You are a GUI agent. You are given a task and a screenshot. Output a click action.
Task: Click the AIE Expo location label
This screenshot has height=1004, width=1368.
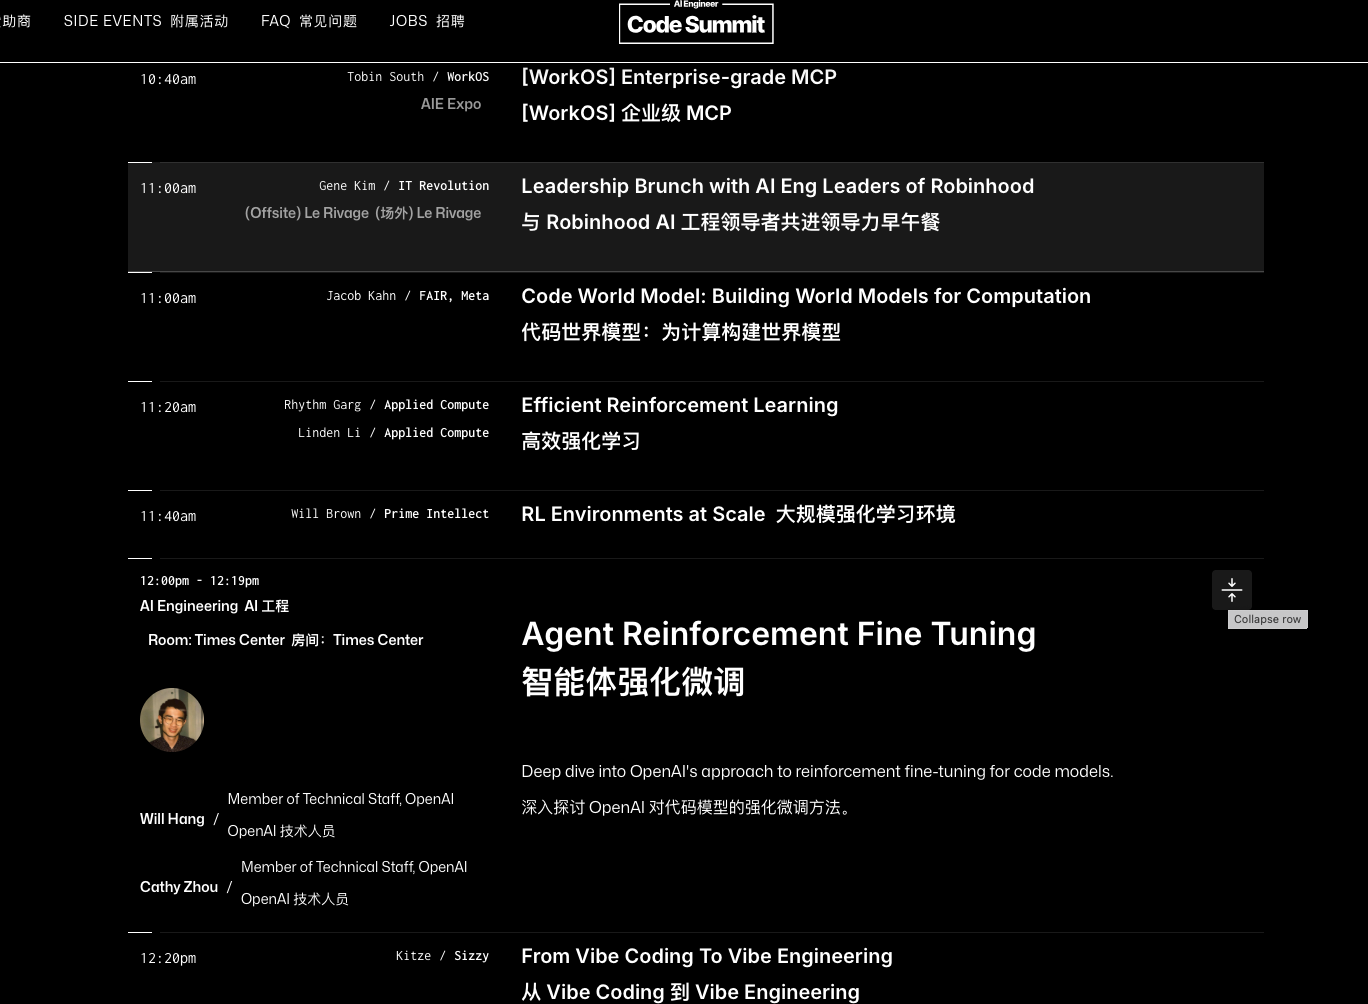coord(451,104)
